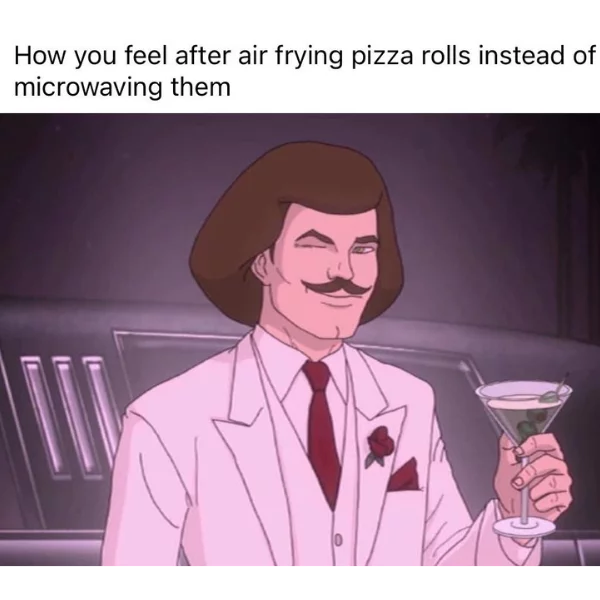Click the red pocket square
Image resolution: width=600 pixels, height=600 pixels.
[403, 475]
